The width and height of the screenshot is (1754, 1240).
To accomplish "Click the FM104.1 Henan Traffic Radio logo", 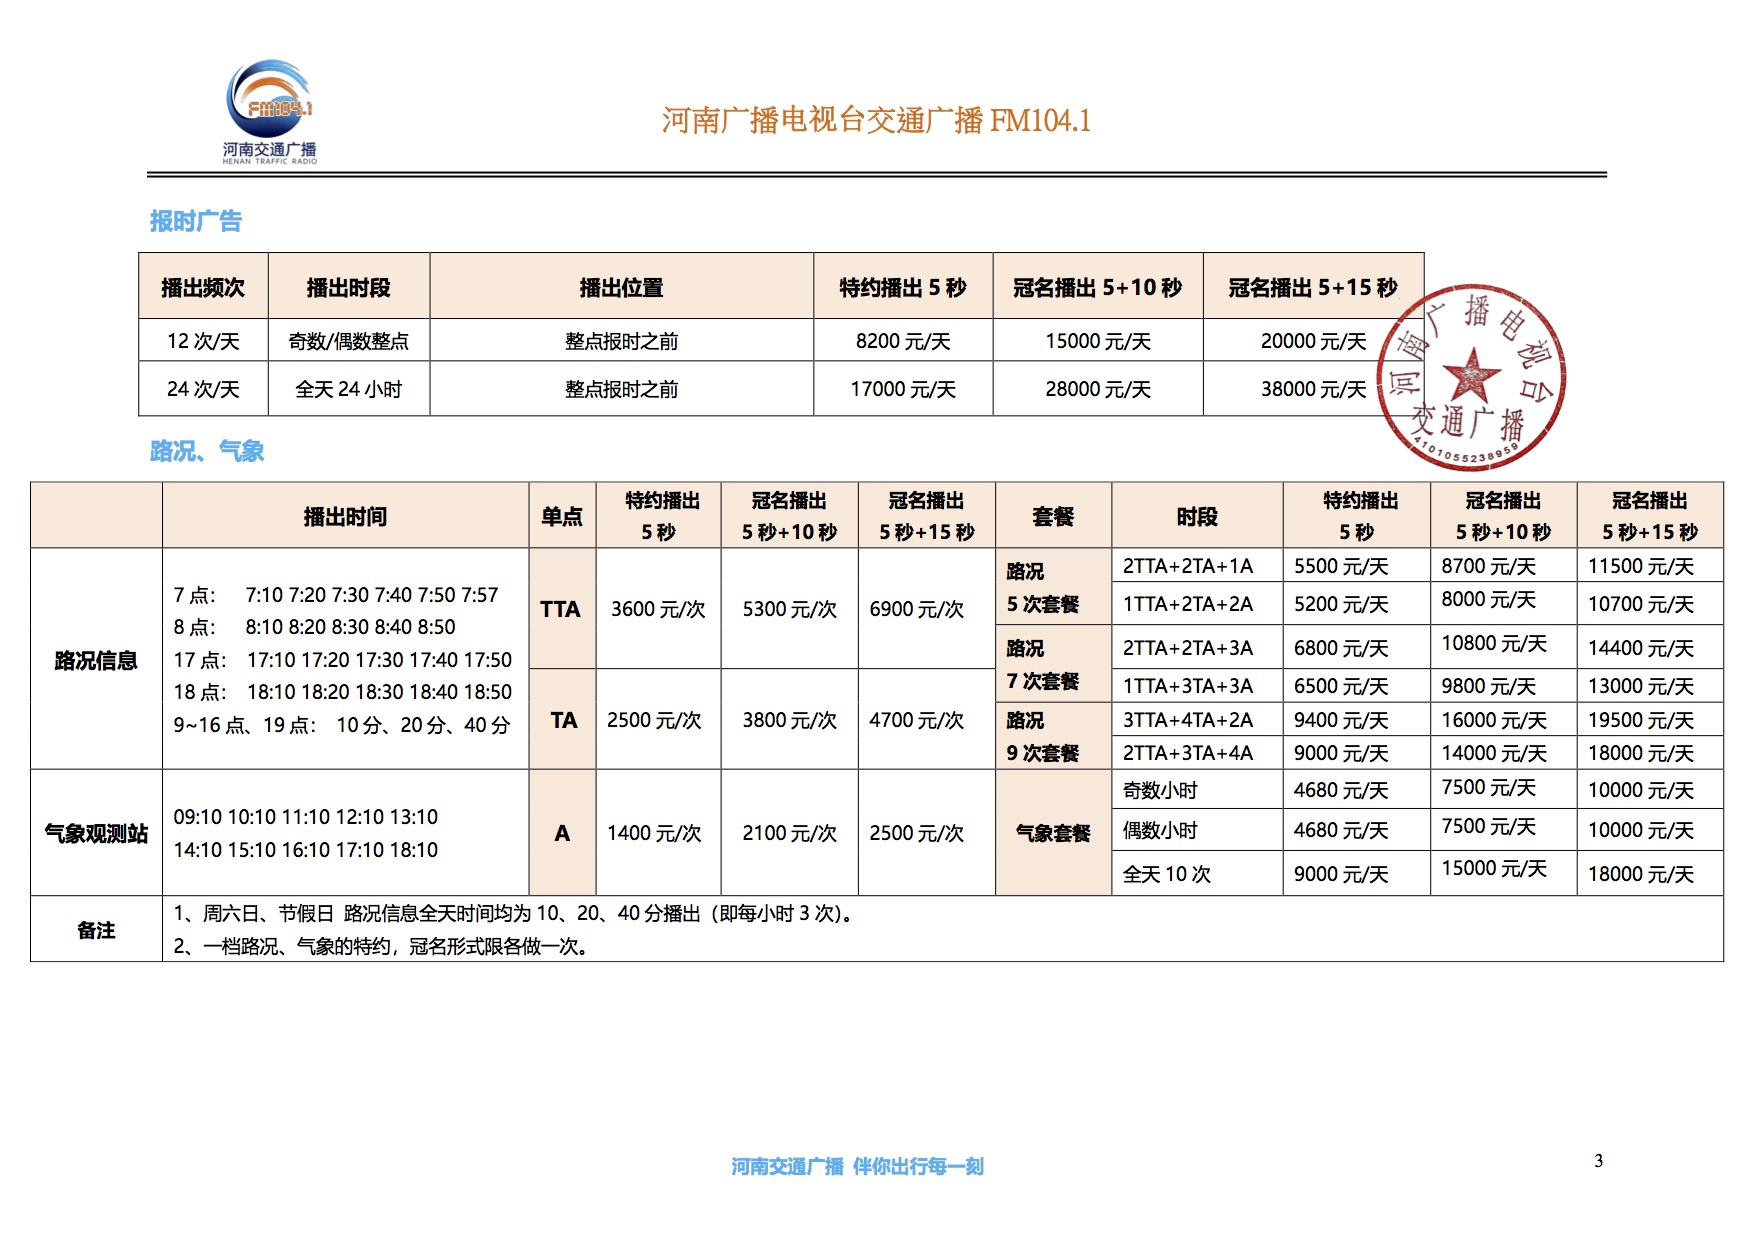I will [x=269, y=112].
